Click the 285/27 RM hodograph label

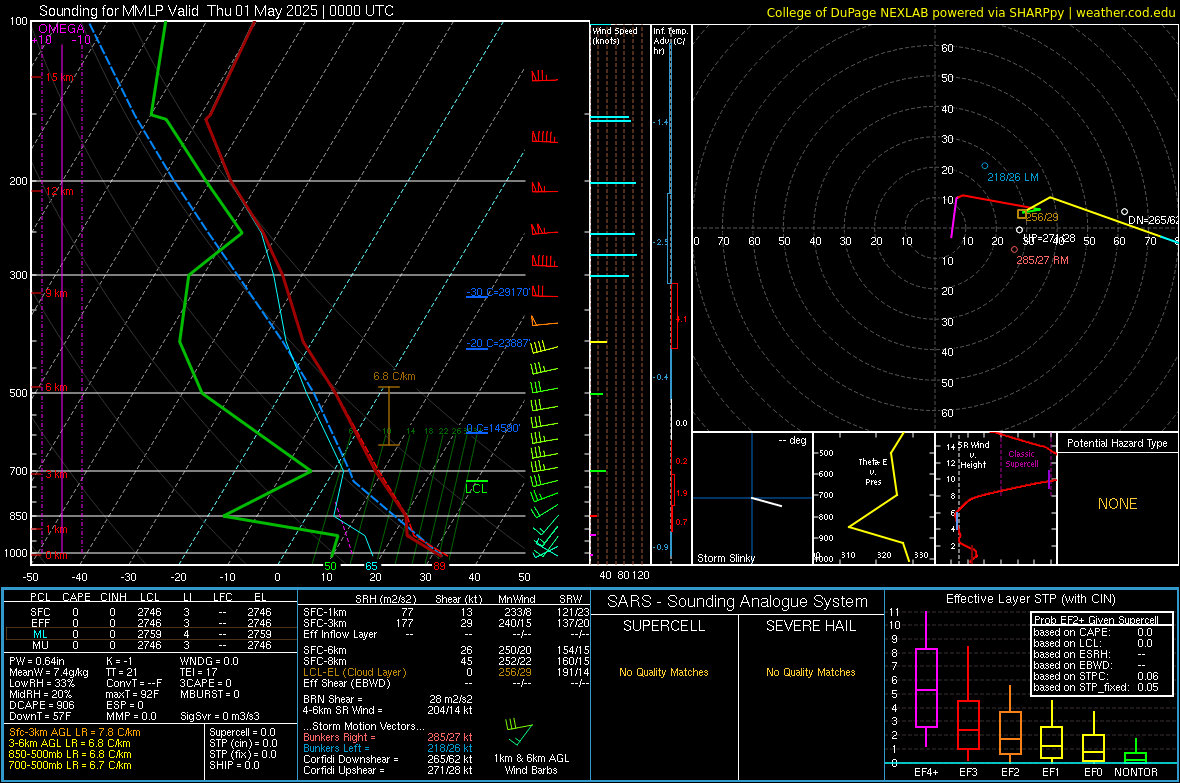[x=1042, y=260]
